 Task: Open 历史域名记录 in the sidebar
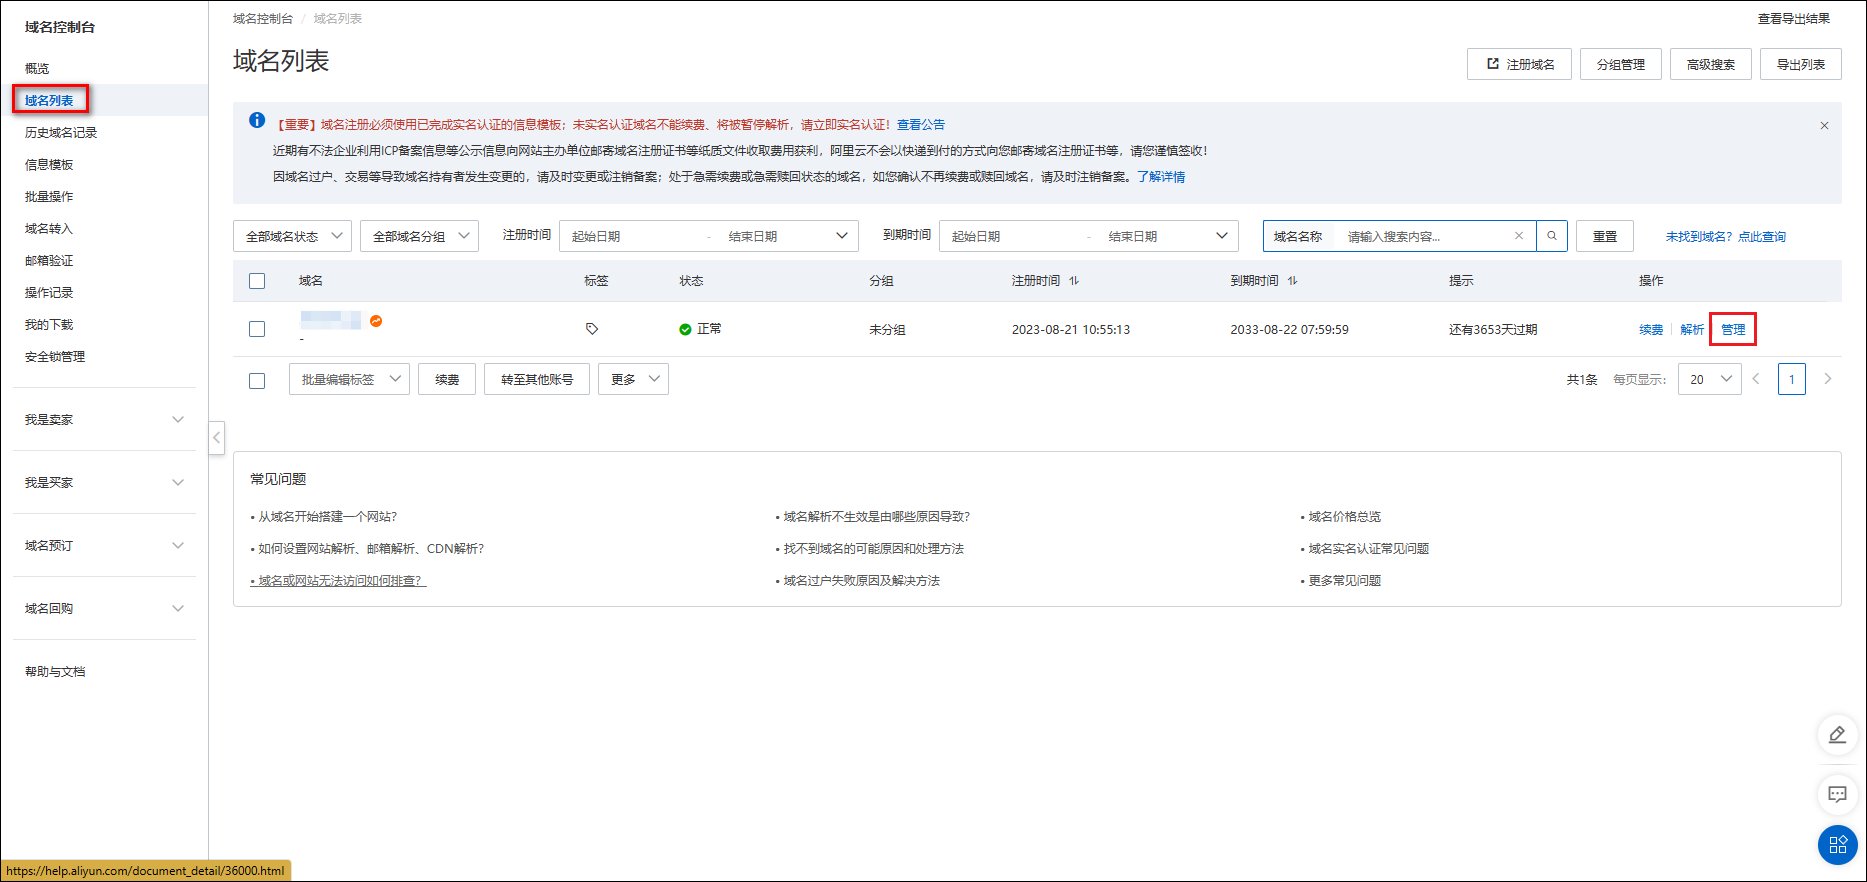click(61, 133)
